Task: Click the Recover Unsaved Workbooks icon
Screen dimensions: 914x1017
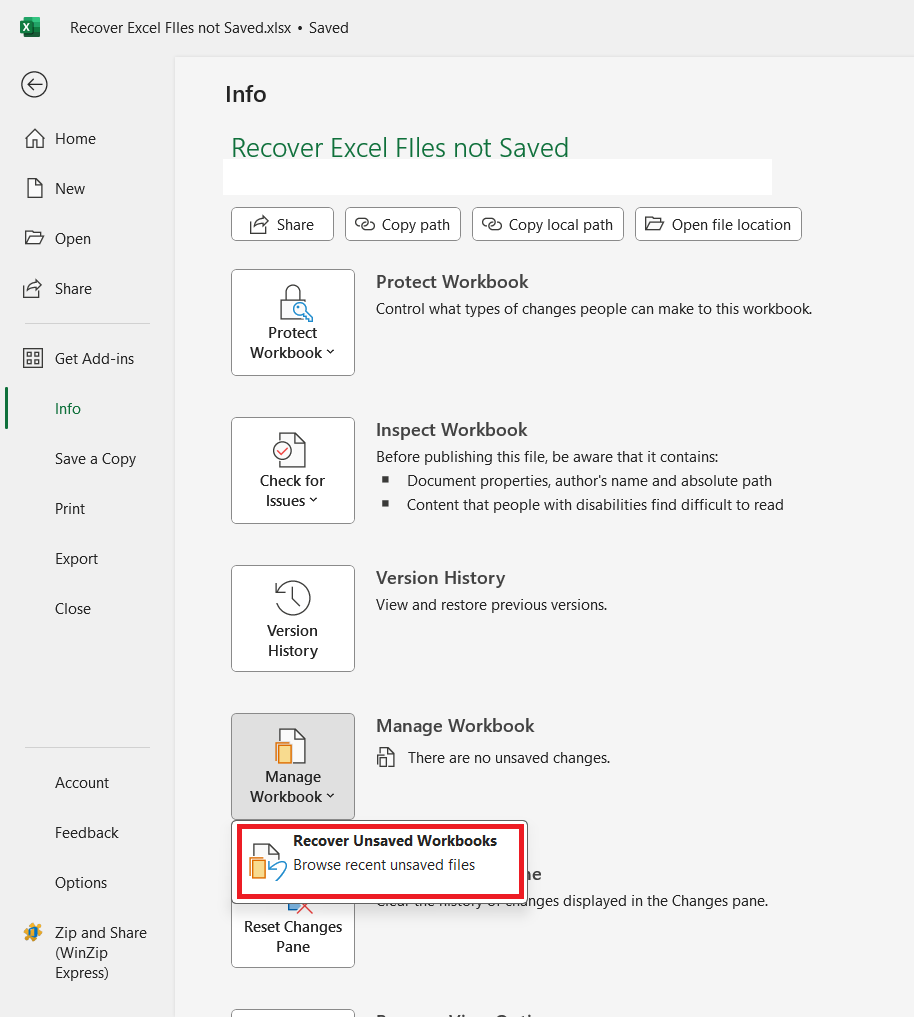Action: coord(267,861)
